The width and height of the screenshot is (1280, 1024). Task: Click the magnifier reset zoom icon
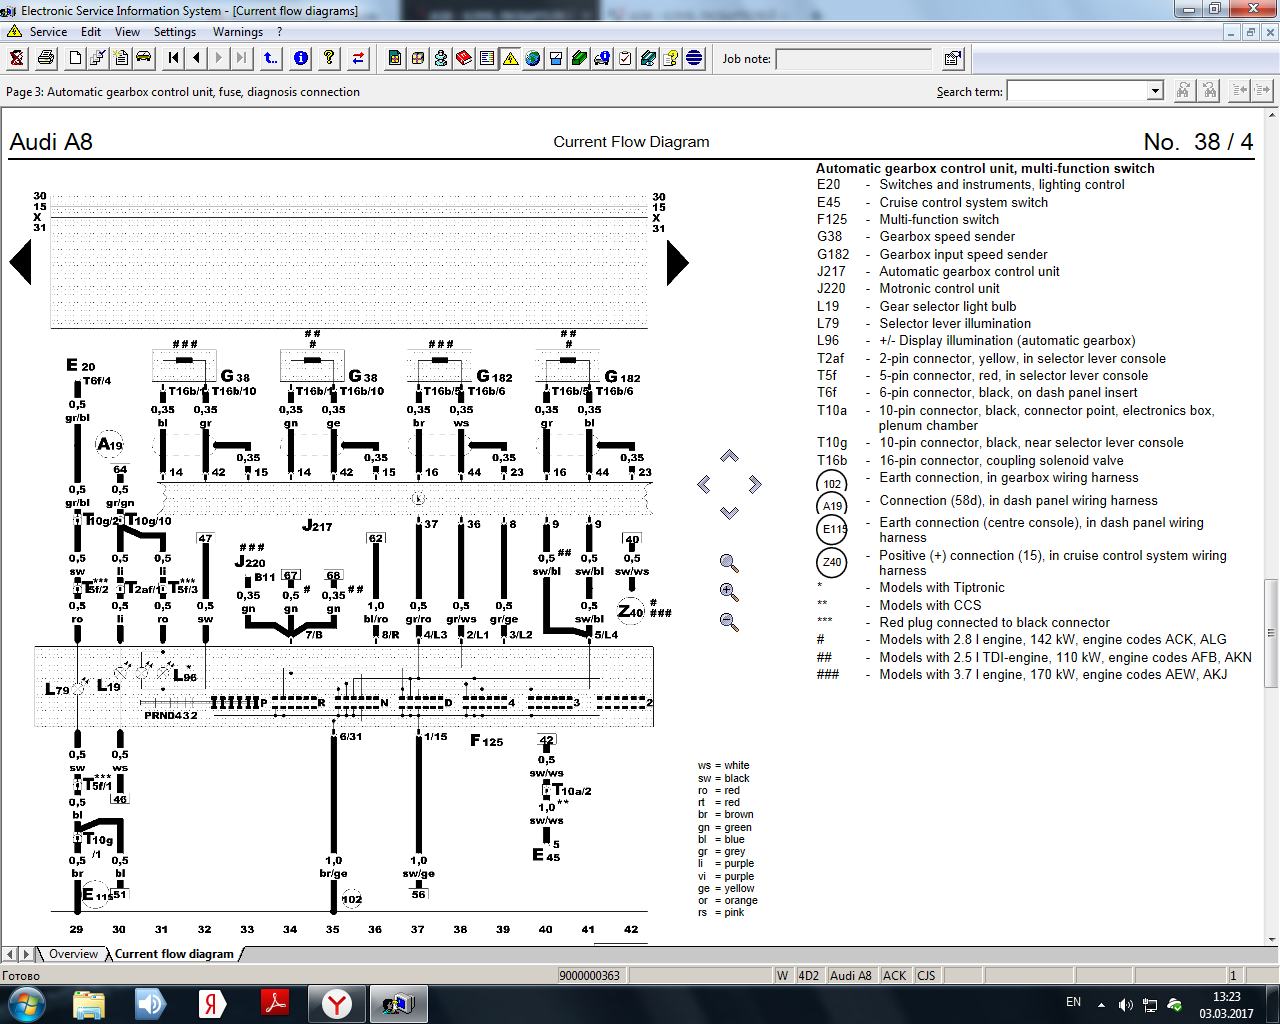point(729,563)
